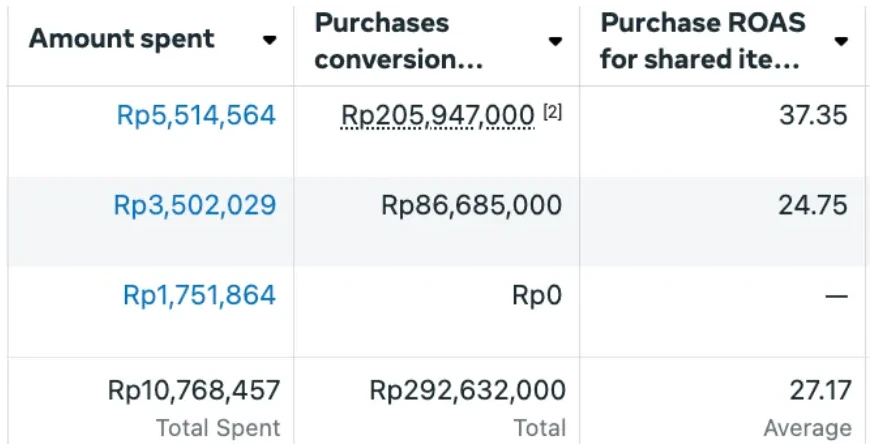Open the Rp3,502,029 amount spent link
872x447 pixels.
(195, 206)
